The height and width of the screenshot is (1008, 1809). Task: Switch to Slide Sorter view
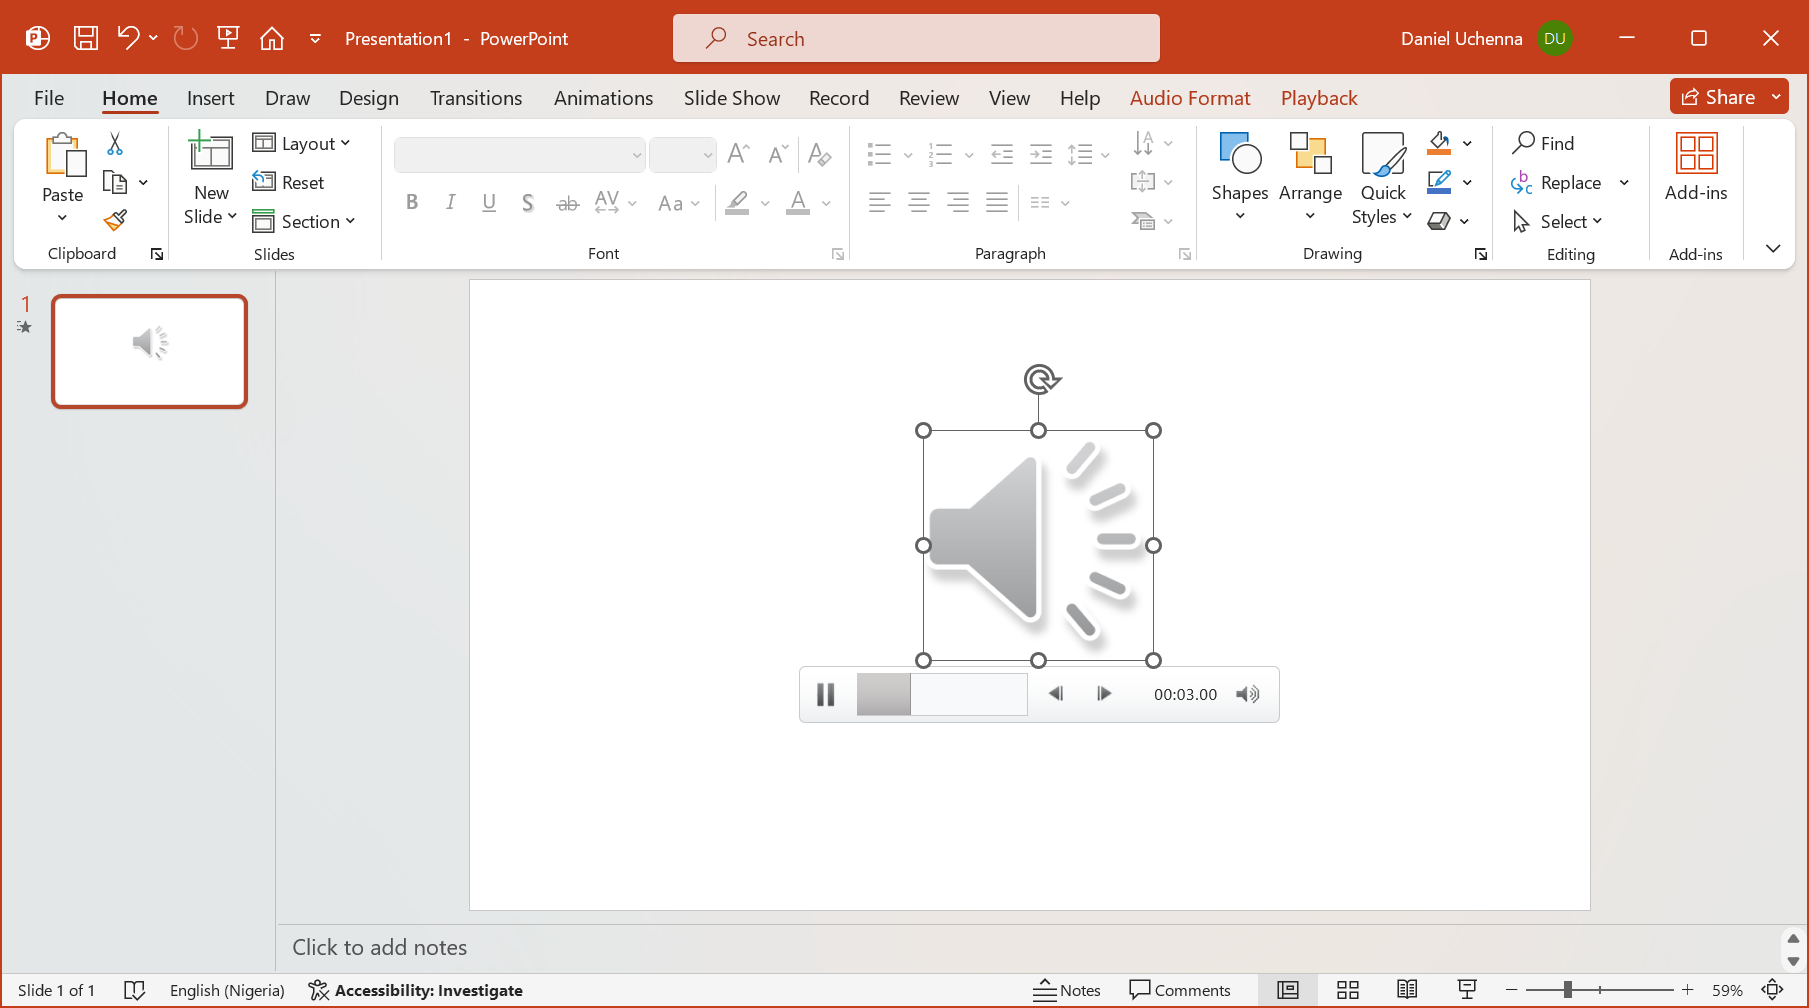[x=1347, y=990]
